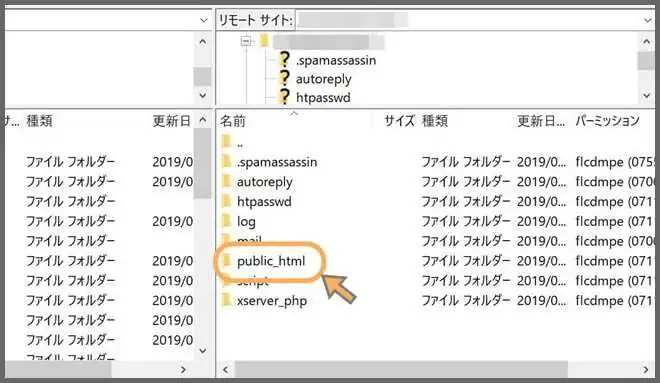The width and height of the screenshot is (660, 383).
Task: Click the .spamassassin question mark icon in the tree
Action: pyautogui.click(x=285, y=60)
